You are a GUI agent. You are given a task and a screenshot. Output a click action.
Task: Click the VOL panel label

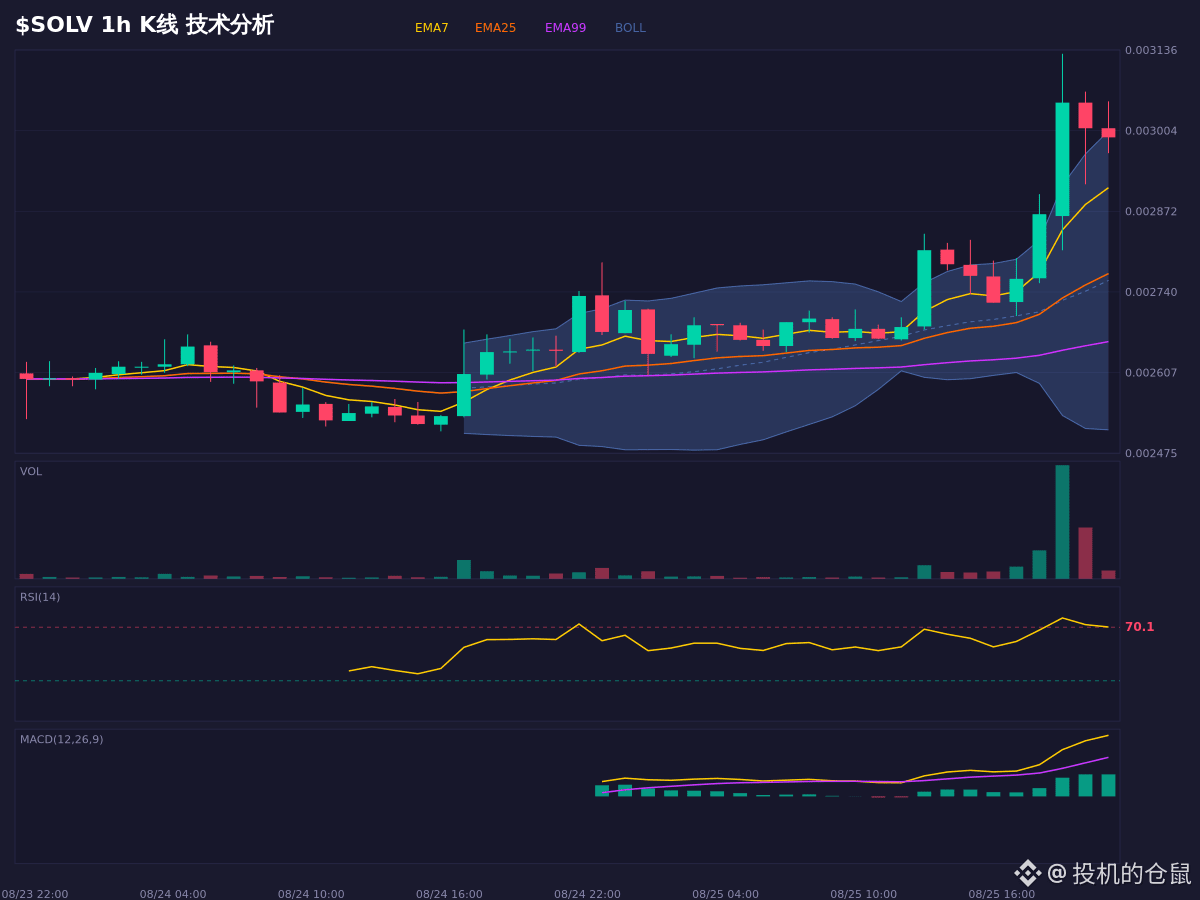pos(31,472)
